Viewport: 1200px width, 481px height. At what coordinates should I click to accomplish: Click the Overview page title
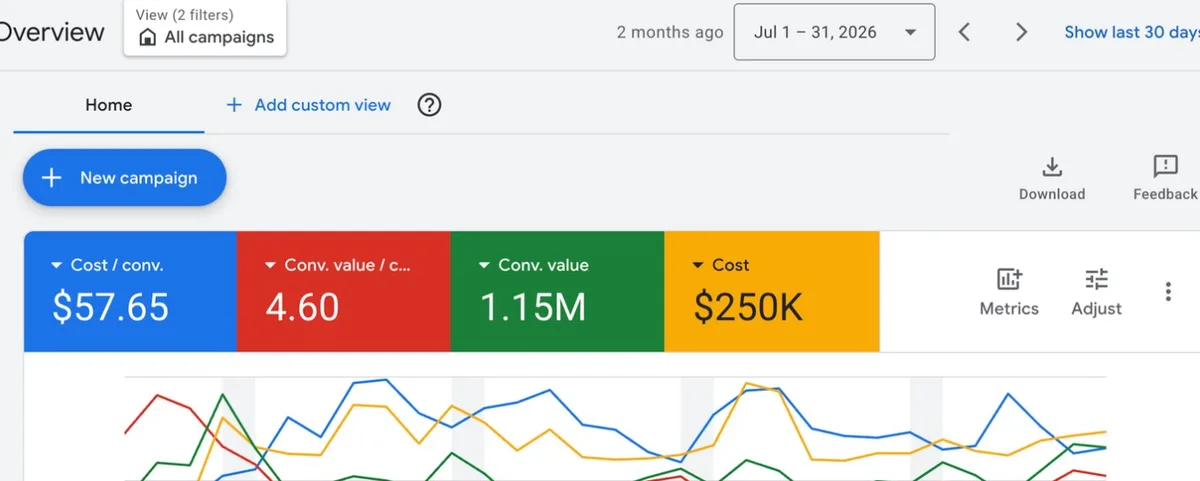(x=52, y=32)
